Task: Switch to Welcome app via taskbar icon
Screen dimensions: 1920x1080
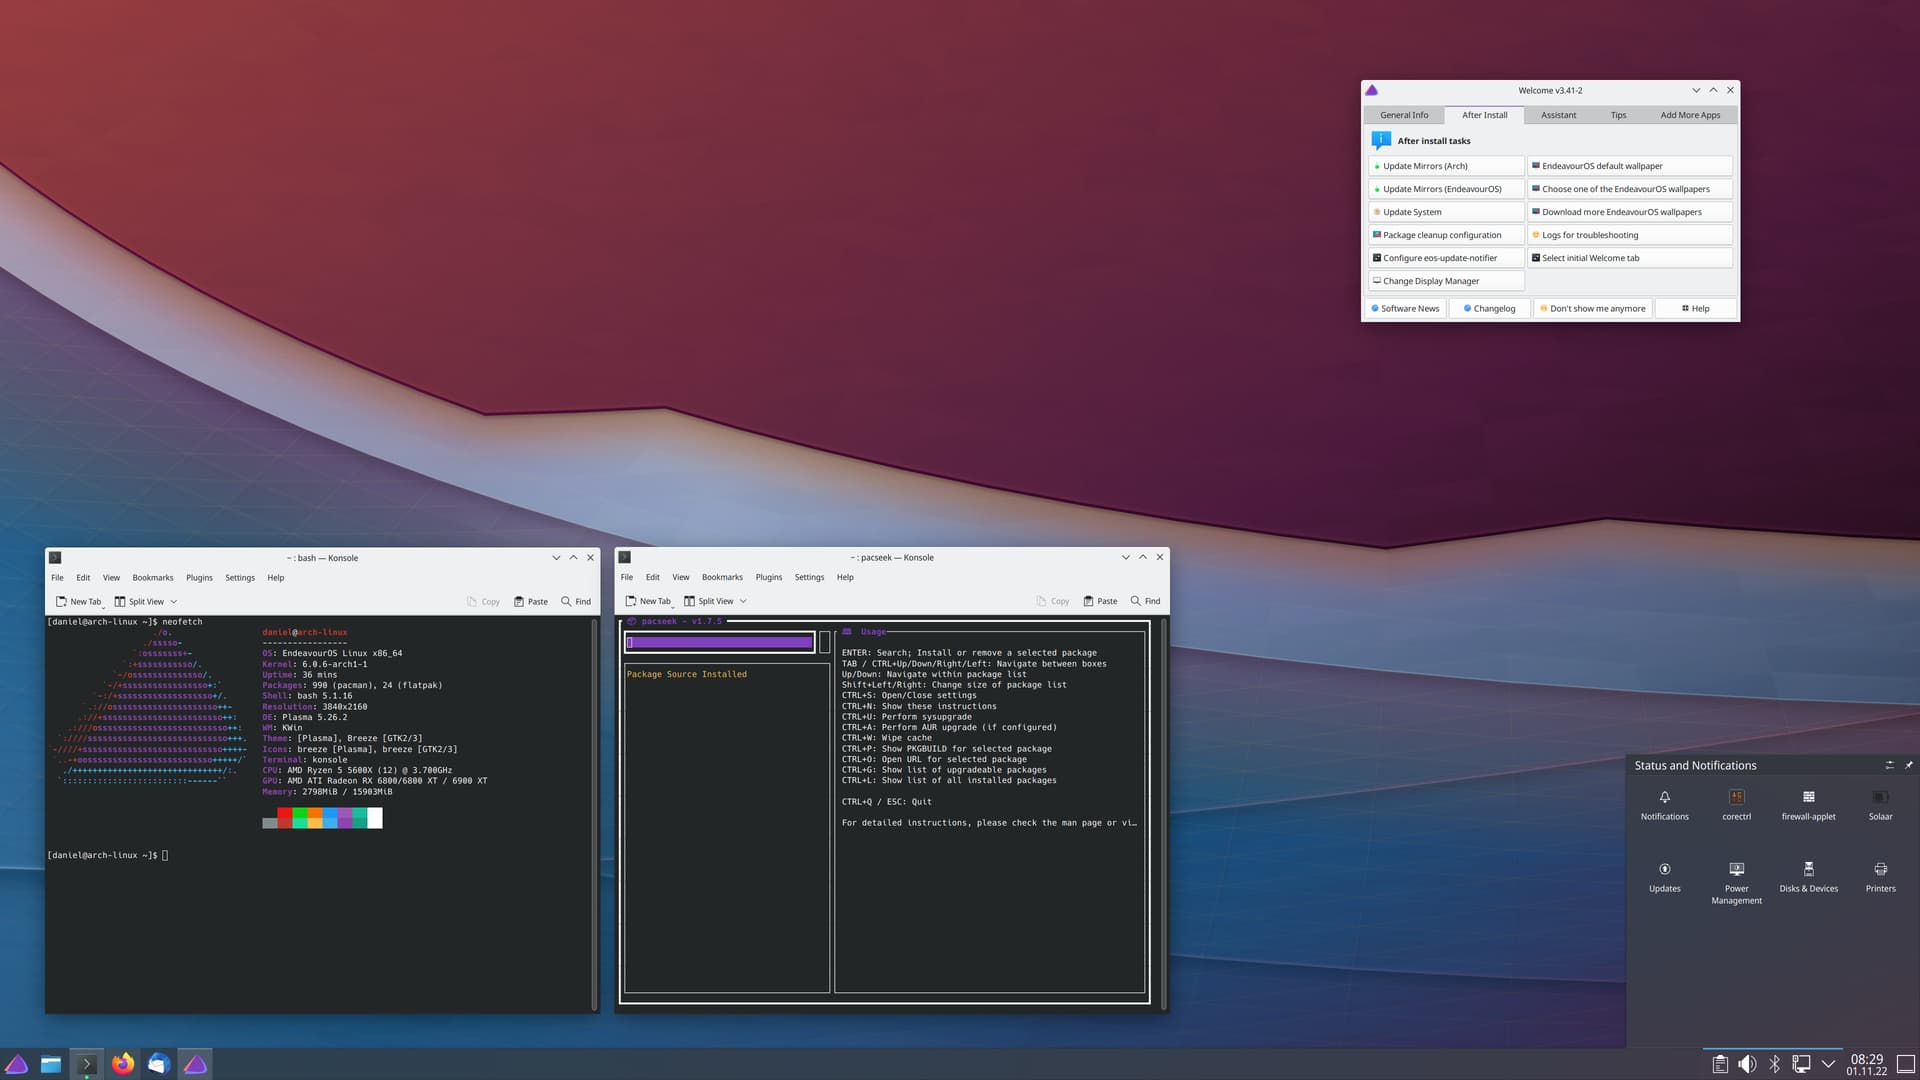Action: [x=195, y=1064]
